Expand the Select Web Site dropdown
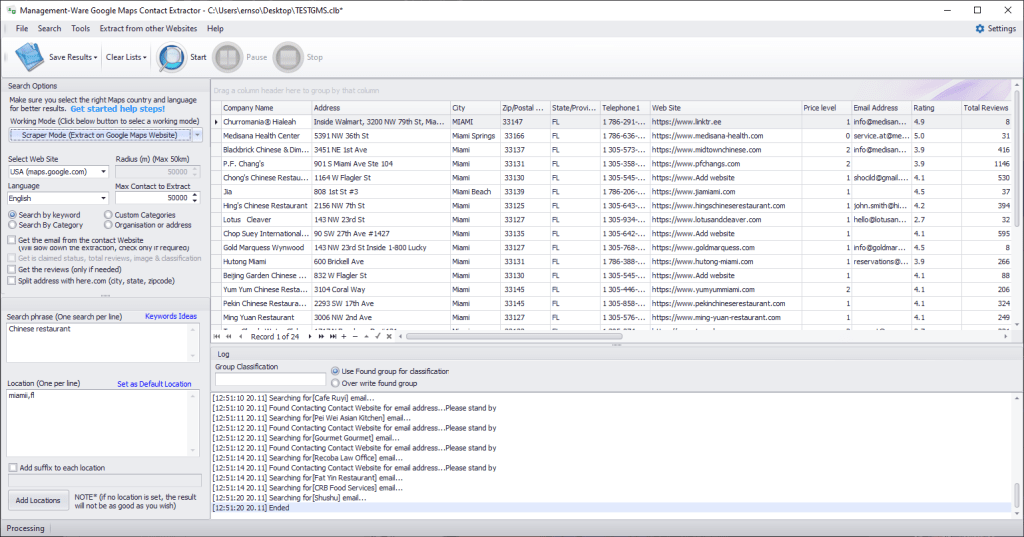1024x537 pixels. point(101,172)
